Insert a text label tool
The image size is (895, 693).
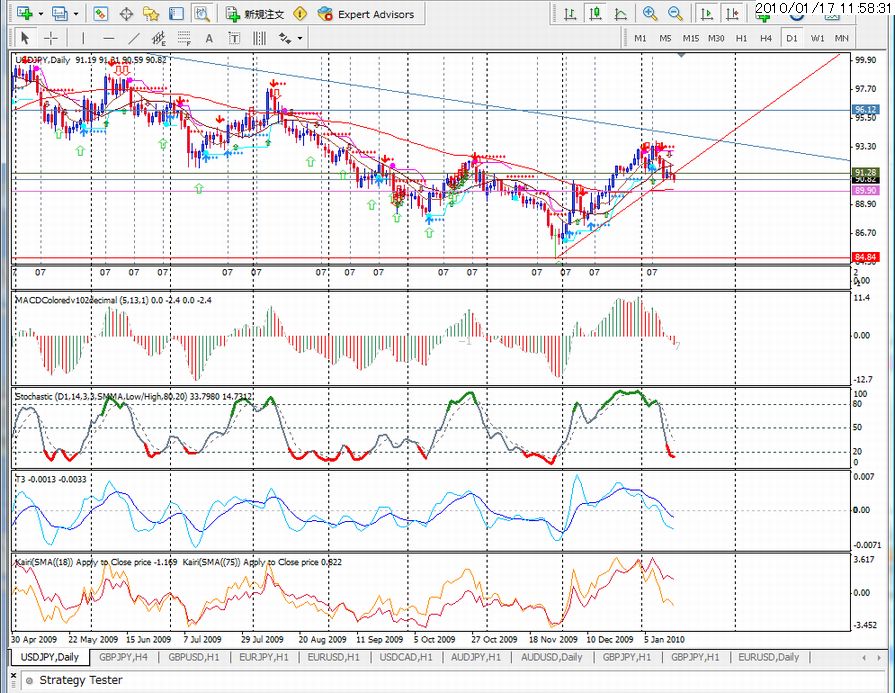click(236, 38)
